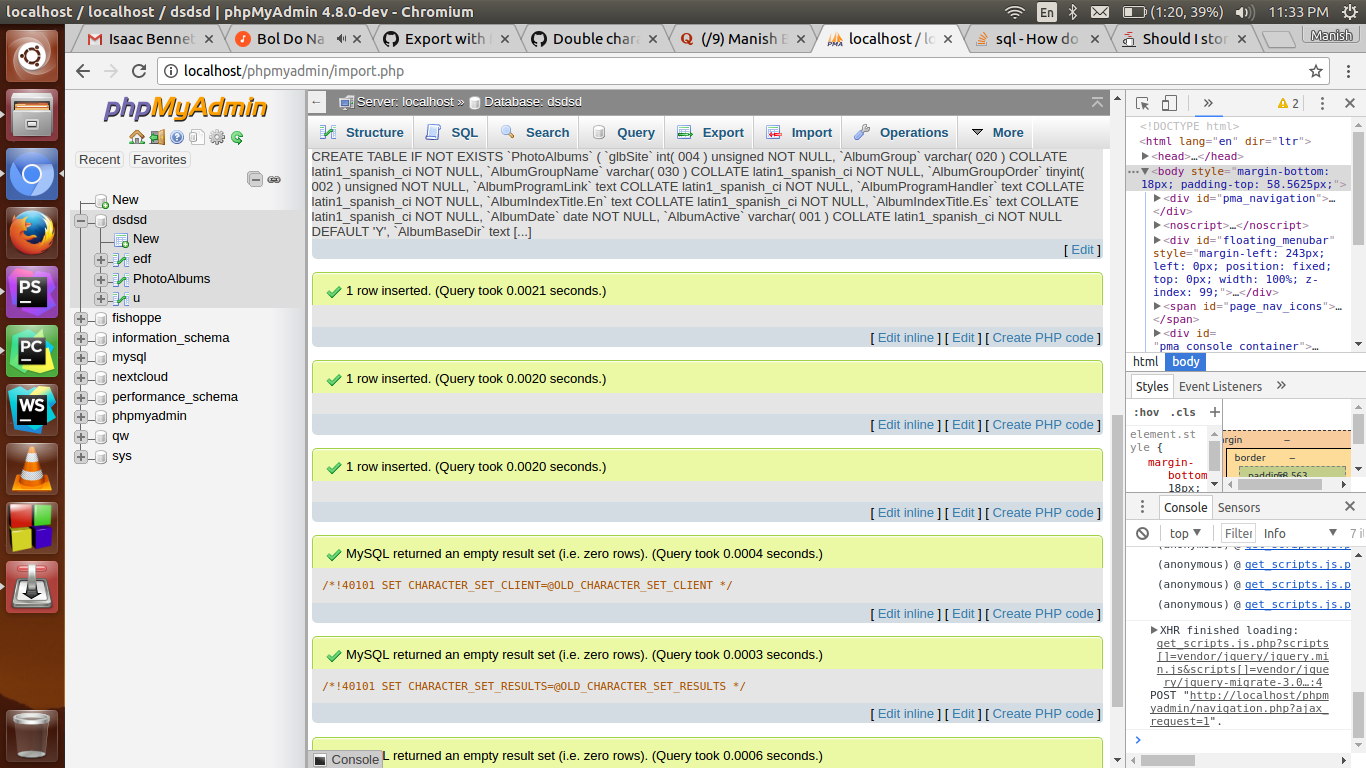Toggle device toolbar icon in DevTools

[1169, 103]
